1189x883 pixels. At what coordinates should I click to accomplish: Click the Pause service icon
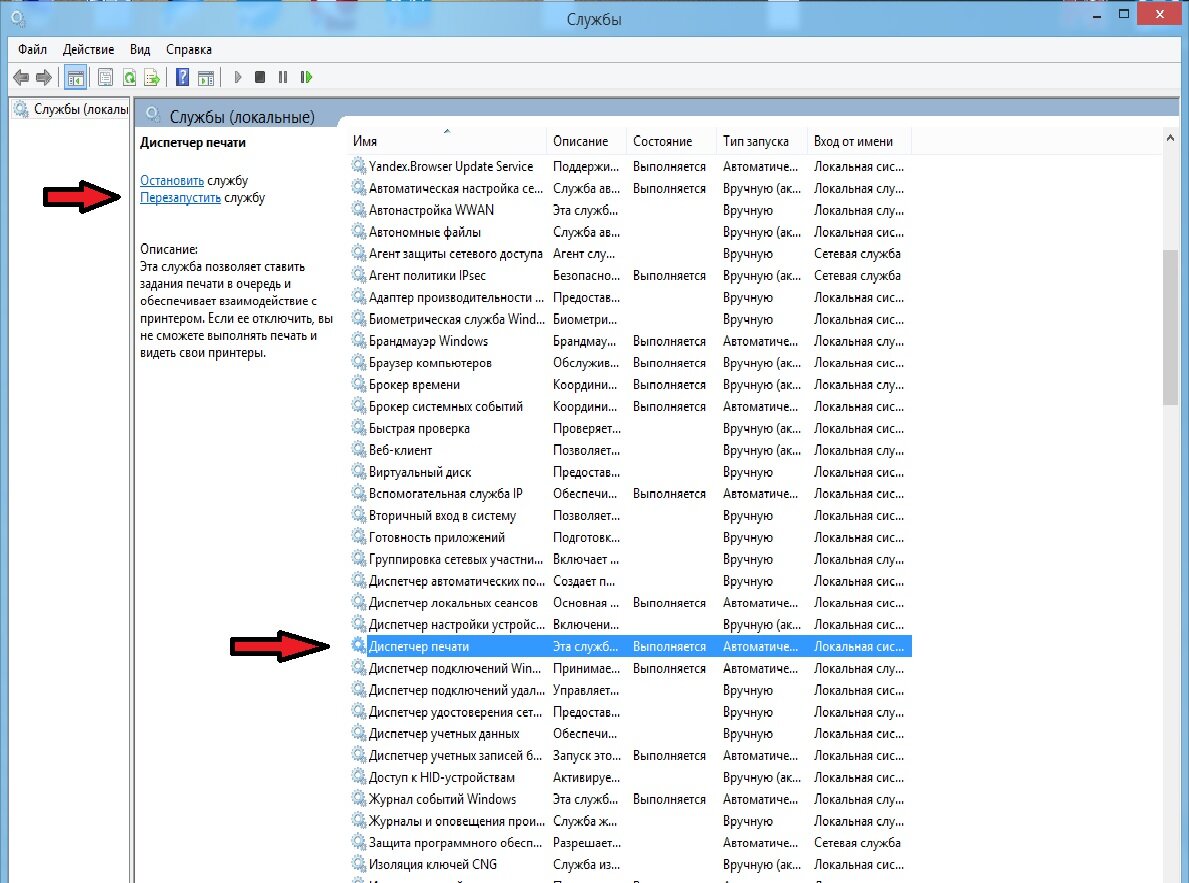click(283, 77)
